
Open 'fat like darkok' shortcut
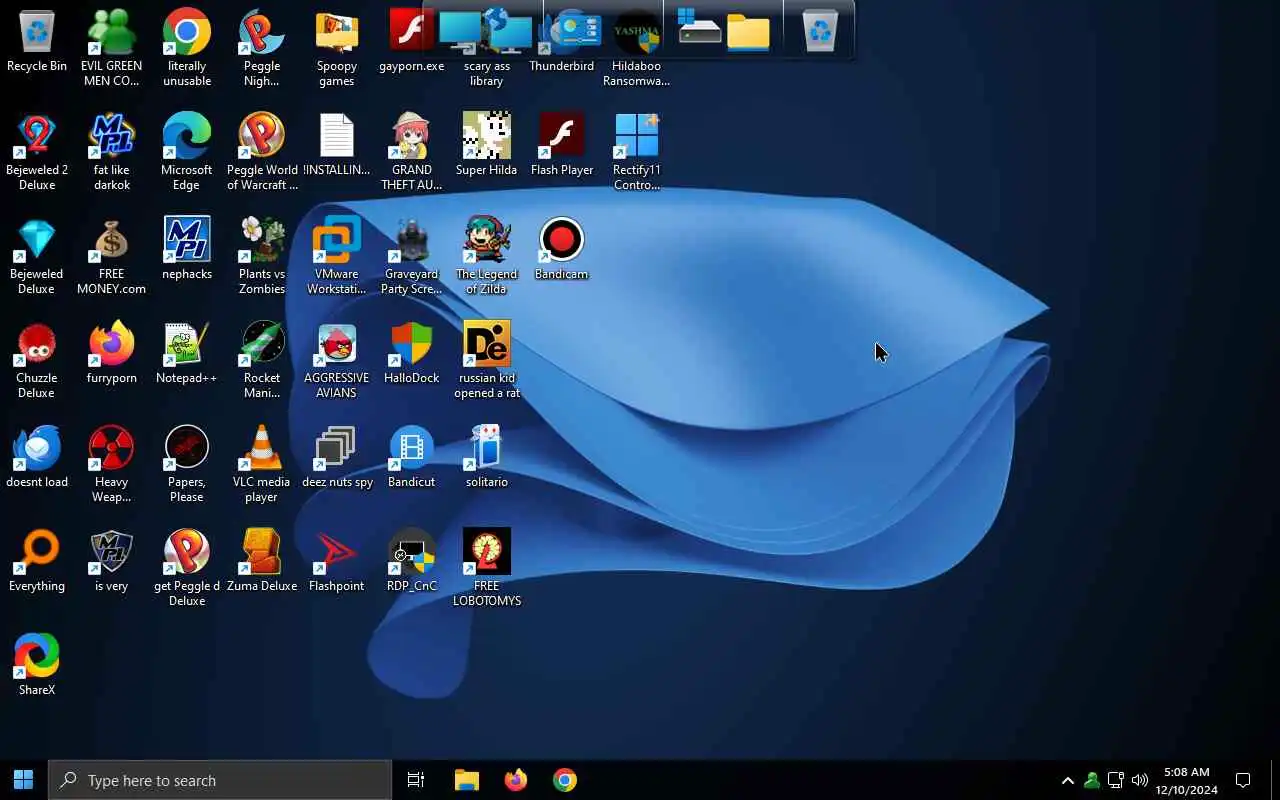[111, 151]
